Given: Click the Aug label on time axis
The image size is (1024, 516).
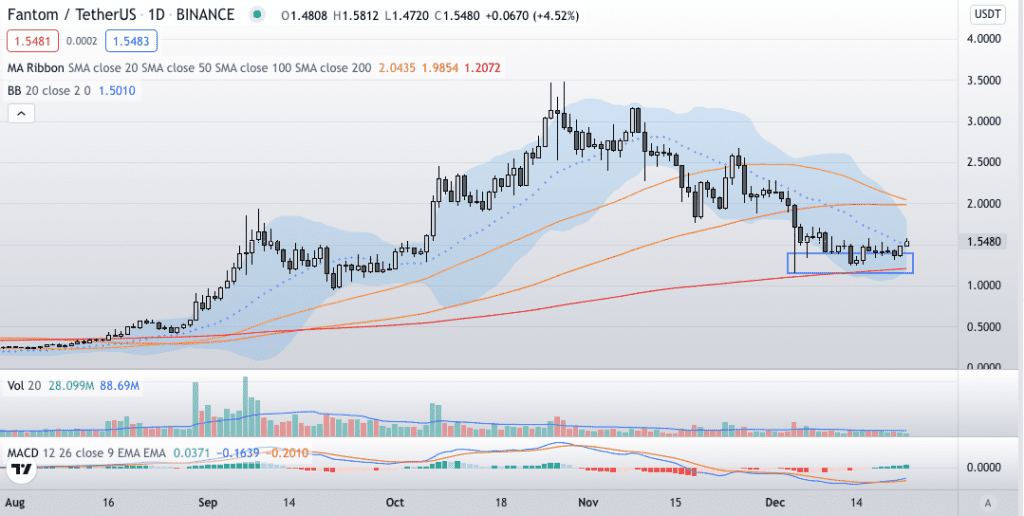Looking at the screenshot, I should [14, 503].
